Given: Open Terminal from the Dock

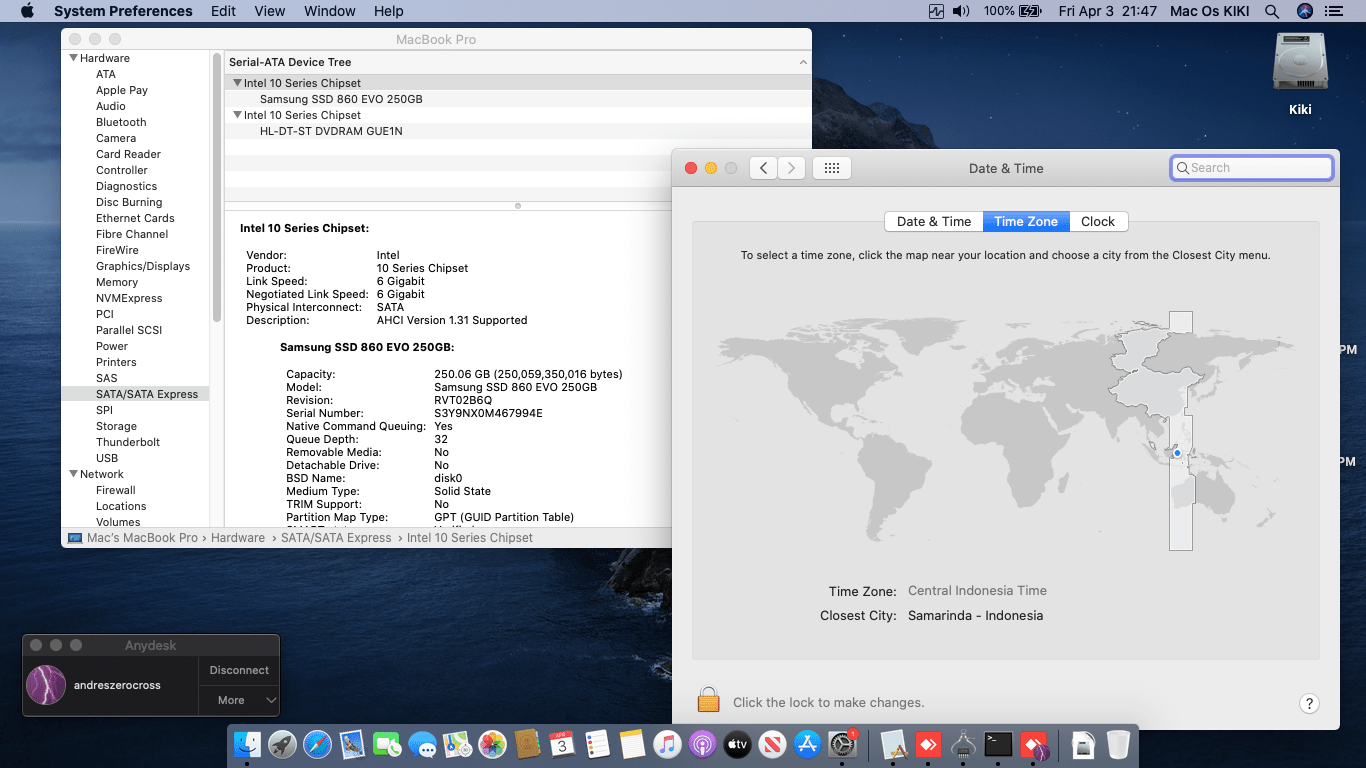Looking at the screenshot, I should coord(998,744).
